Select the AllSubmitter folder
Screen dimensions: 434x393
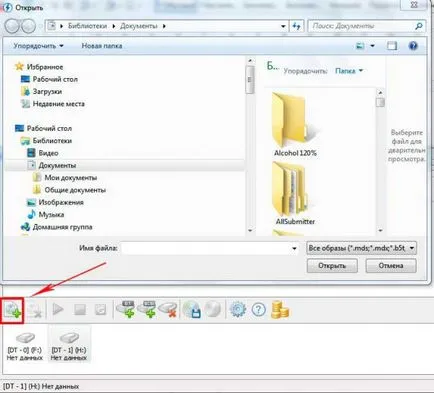click(x=295, y=193)
